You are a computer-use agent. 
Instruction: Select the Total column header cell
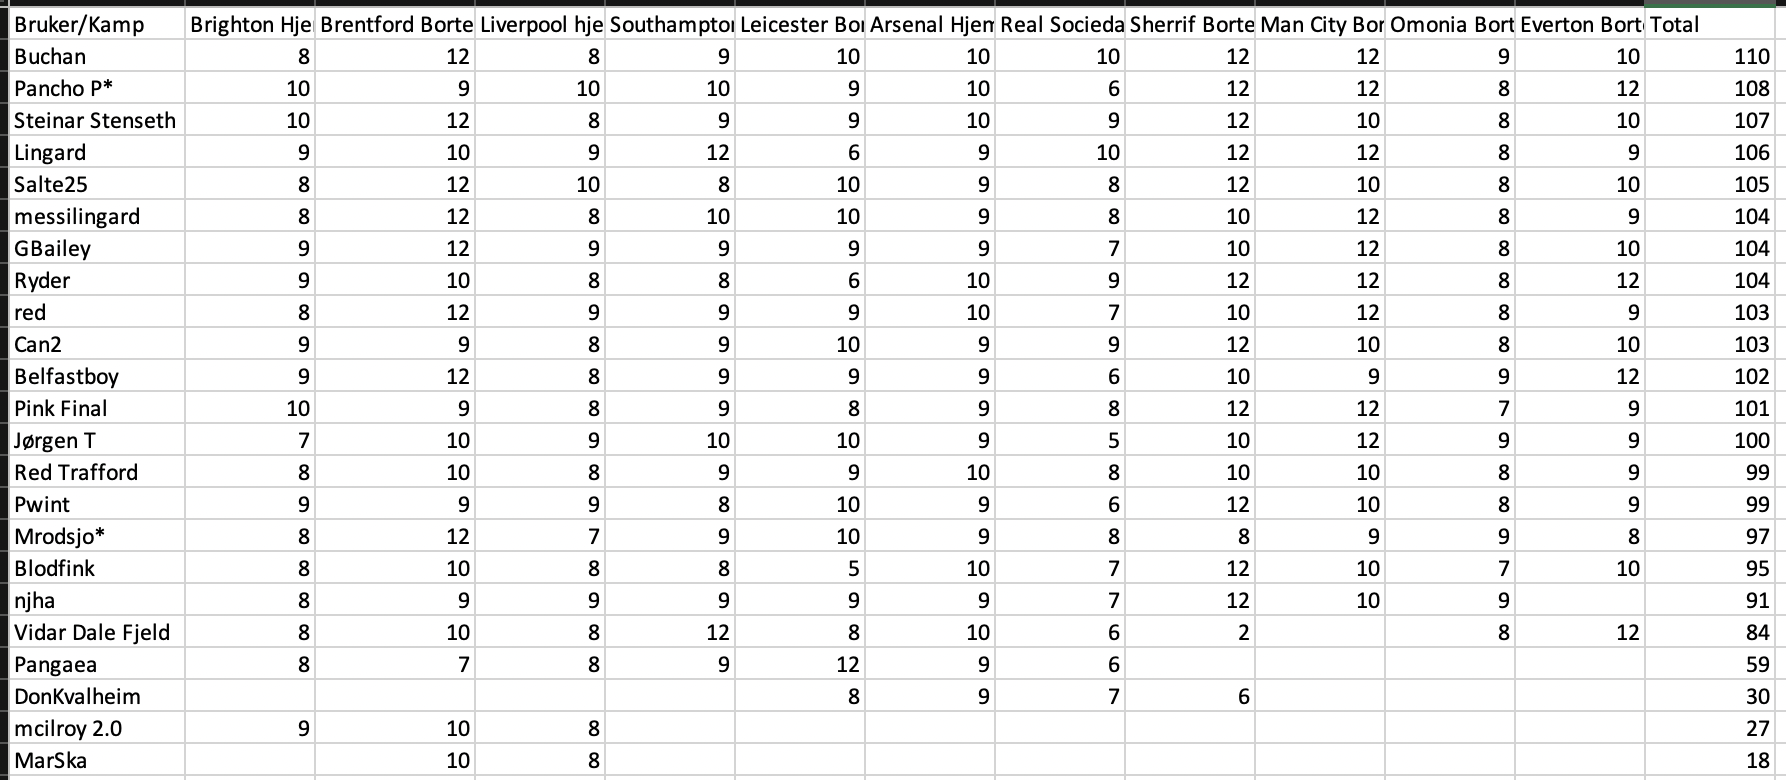[x=1710, y=24]
